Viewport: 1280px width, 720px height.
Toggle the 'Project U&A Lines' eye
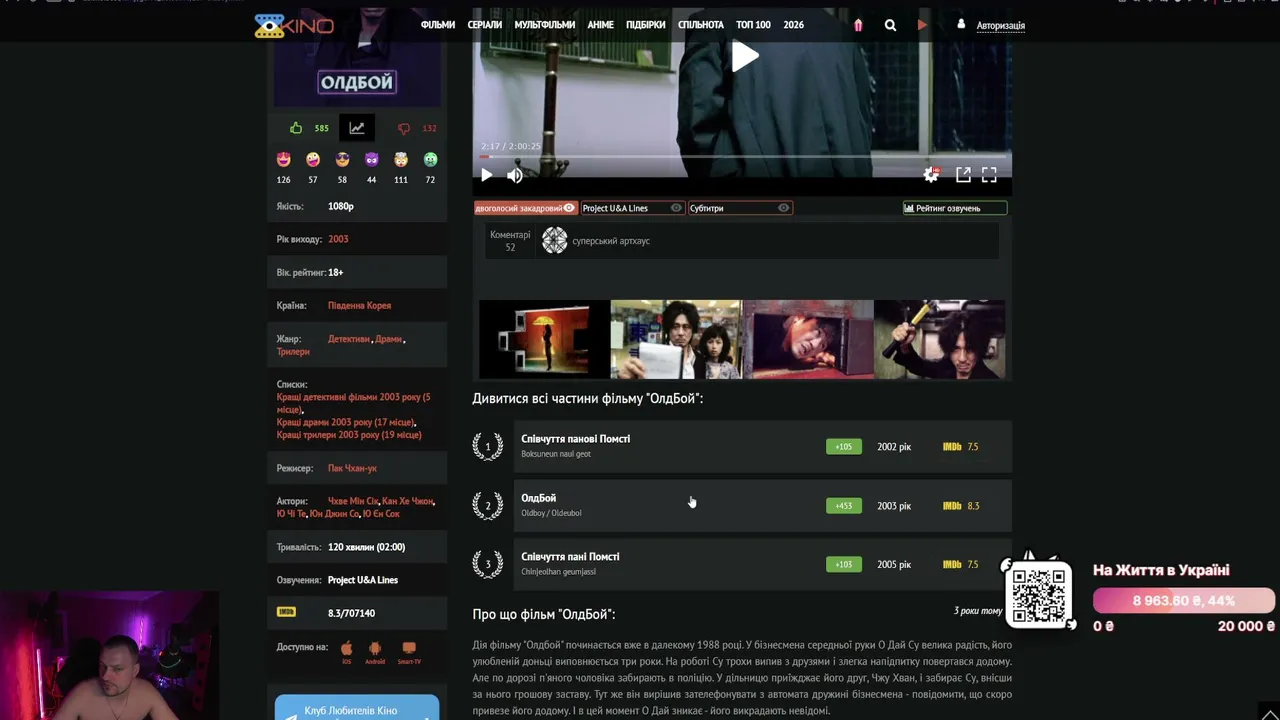coord(676,208)
